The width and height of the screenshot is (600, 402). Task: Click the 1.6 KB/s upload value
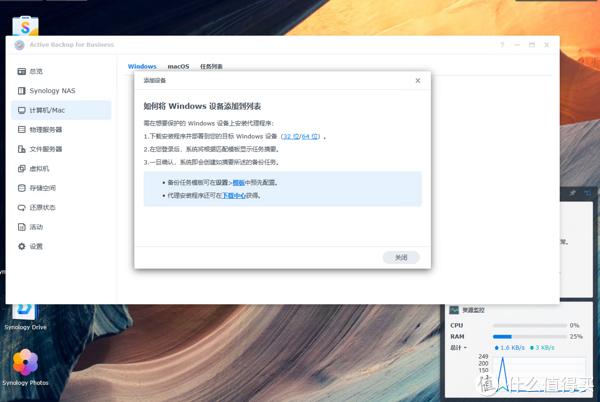pyautogui.click(x=510, y=348)
